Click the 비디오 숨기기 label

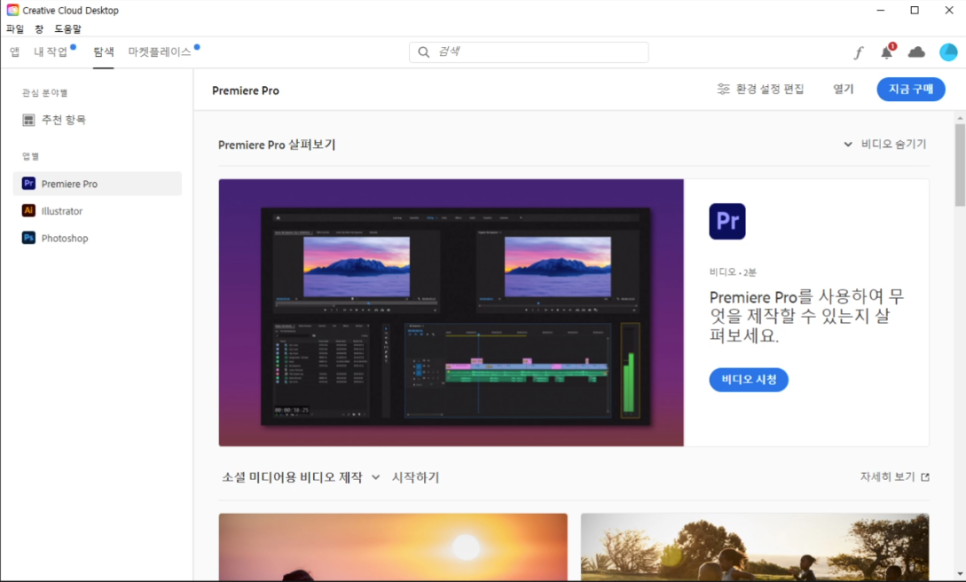point(893,144)
